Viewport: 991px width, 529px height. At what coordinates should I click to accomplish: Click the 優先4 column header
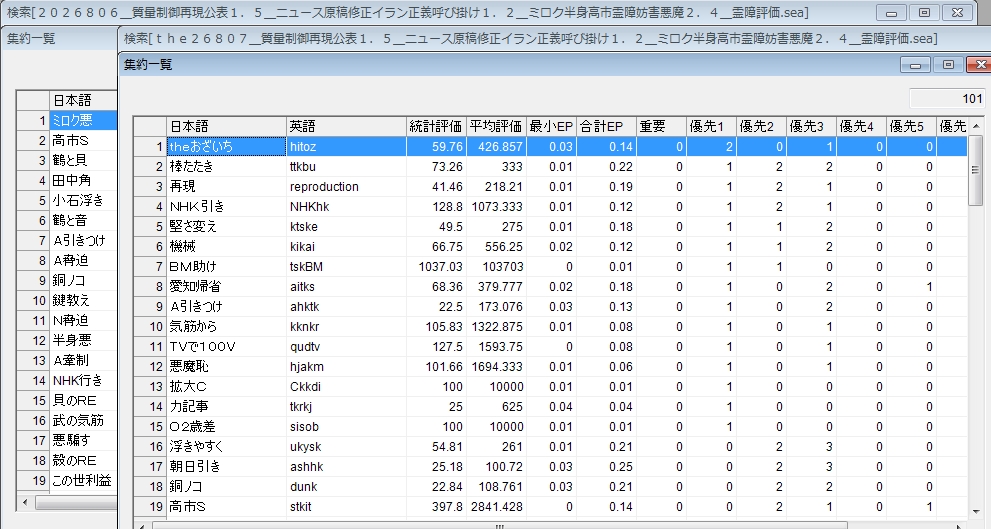(861, 126)
